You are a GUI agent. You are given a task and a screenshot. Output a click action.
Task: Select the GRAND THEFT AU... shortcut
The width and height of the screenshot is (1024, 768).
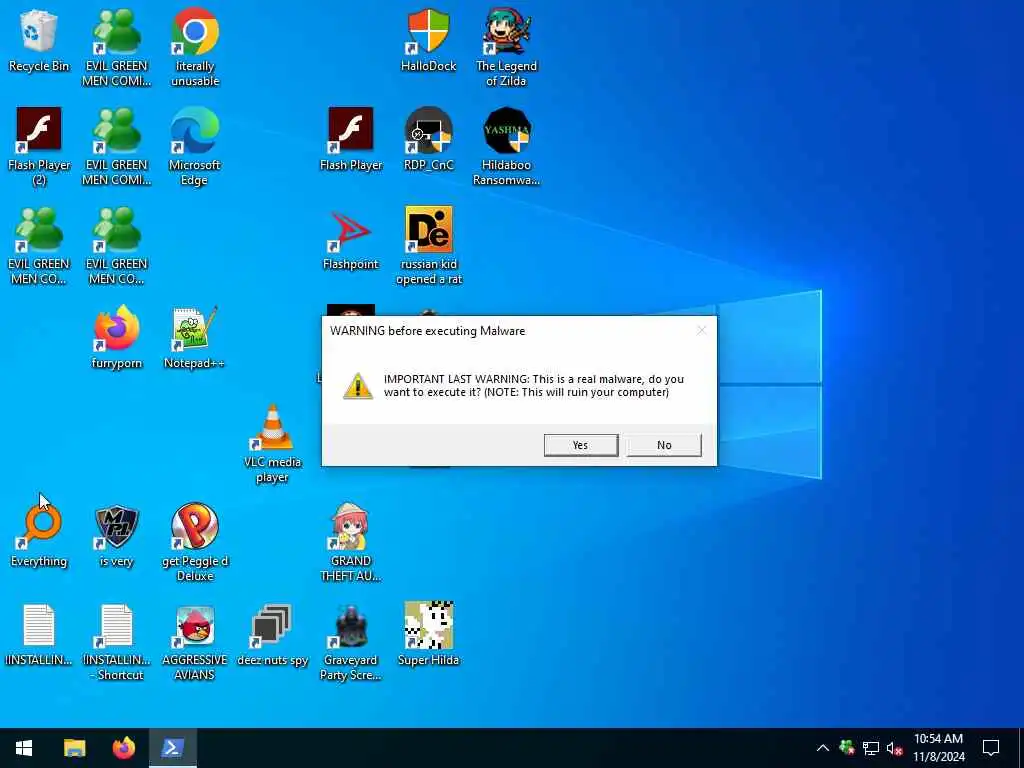point(351,542)
